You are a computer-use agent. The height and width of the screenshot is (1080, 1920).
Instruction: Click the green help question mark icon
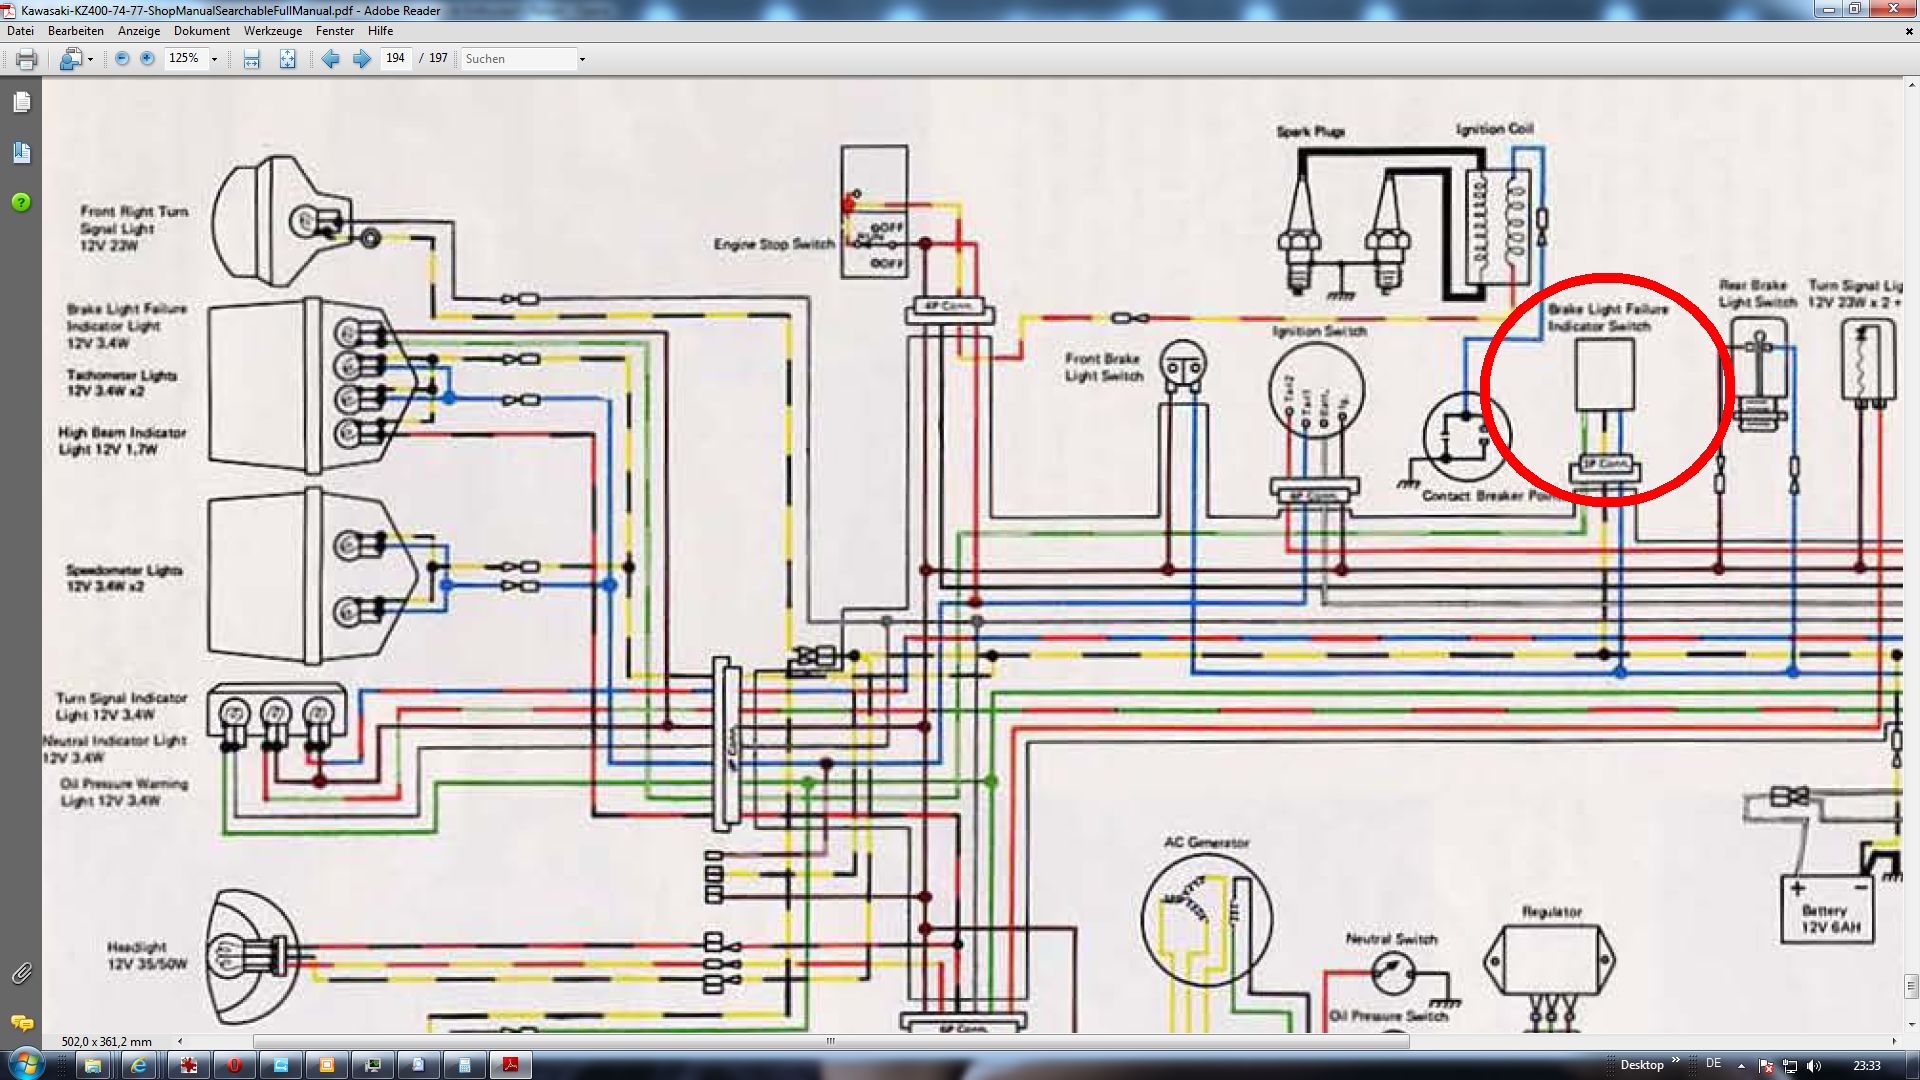click(x=21, y=203)
